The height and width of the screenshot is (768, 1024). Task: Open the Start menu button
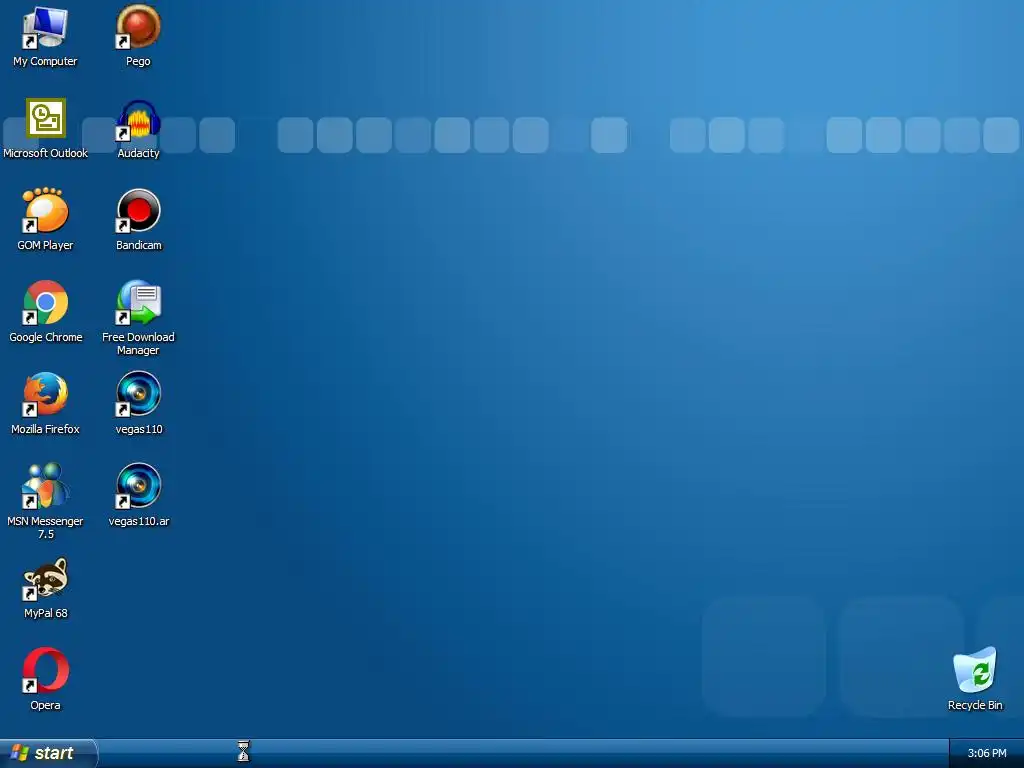click(47, 753)
